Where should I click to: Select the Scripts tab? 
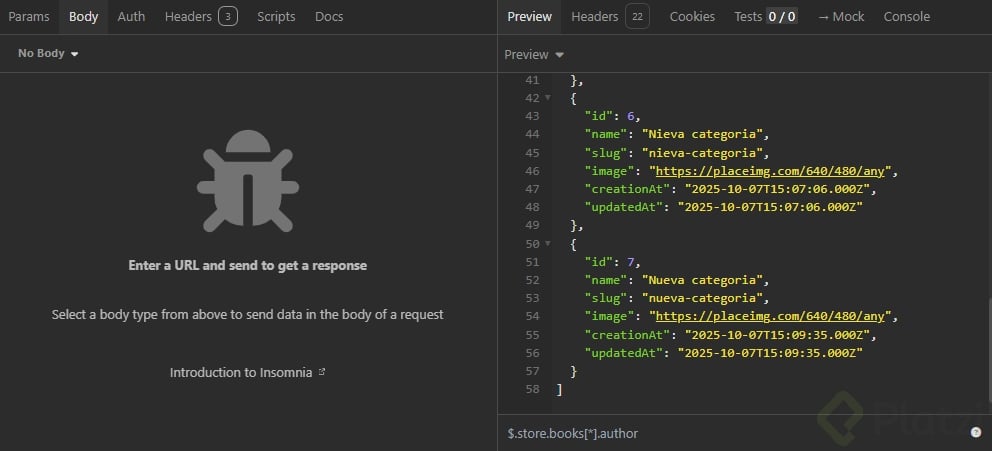tap(276, 16)
